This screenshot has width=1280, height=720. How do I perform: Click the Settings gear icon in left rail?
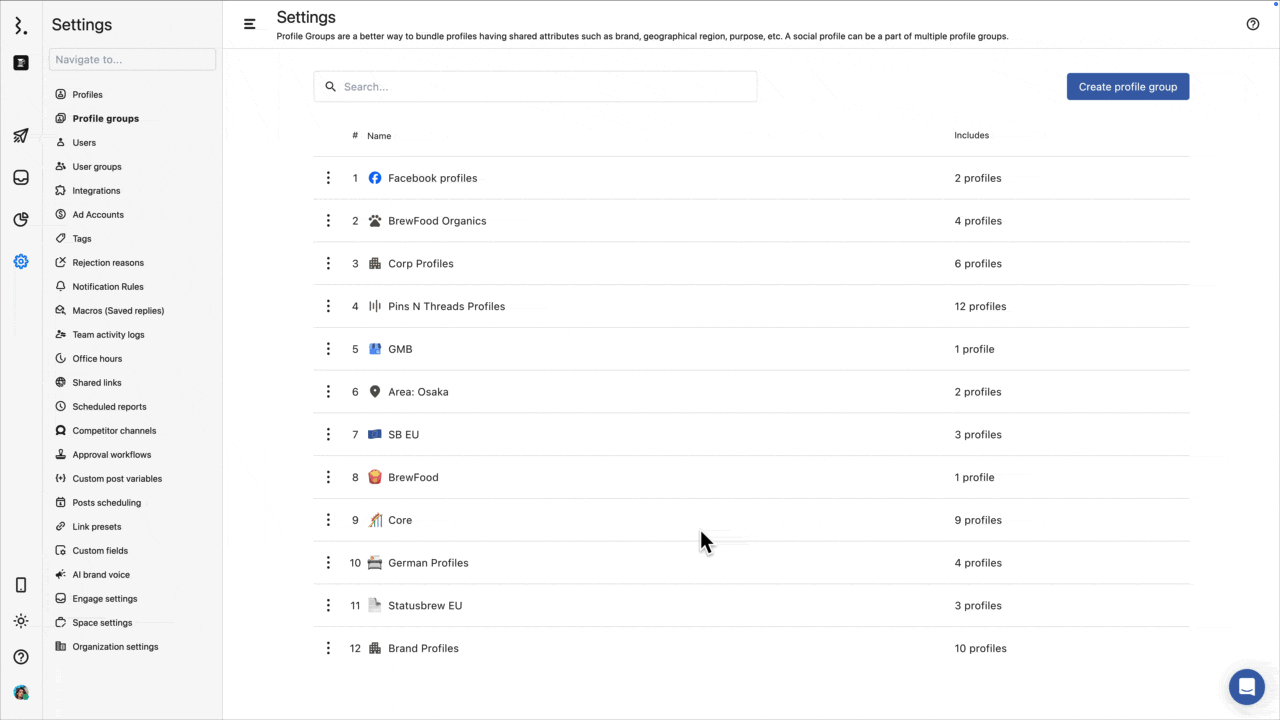21,262
